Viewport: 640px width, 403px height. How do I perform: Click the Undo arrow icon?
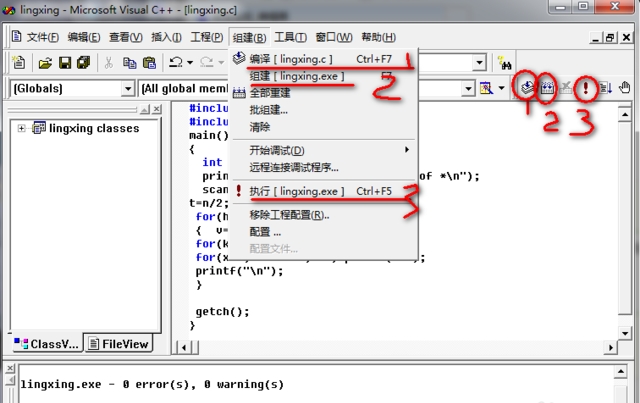pyautogui.click(x=176, y=62)
